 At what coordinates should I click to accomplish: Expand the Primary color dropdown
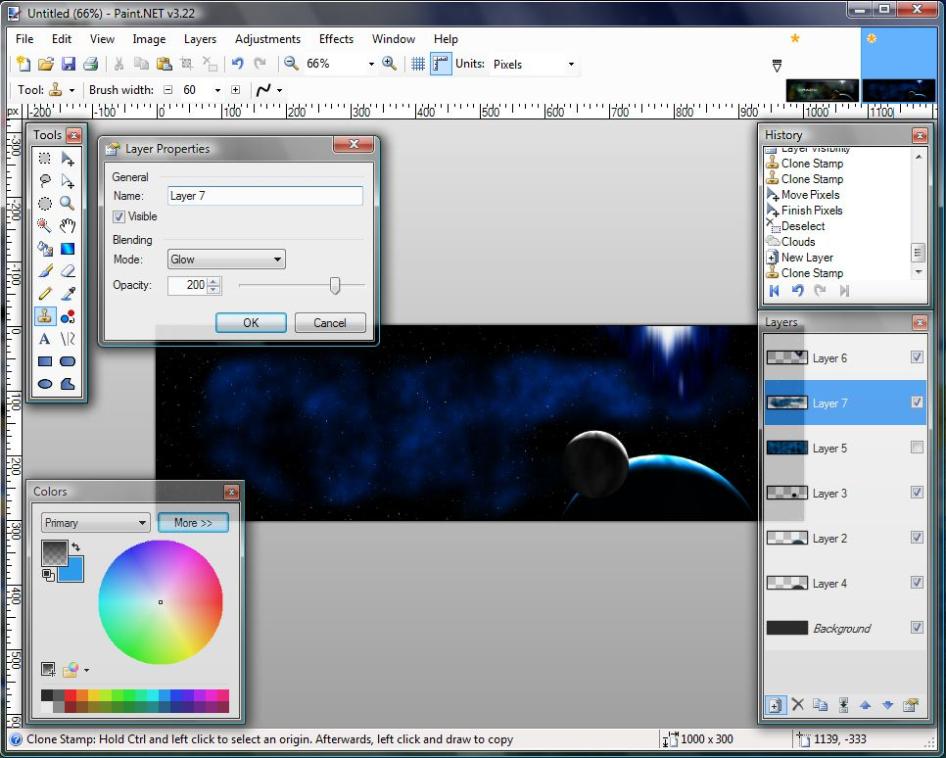point(96,523)
